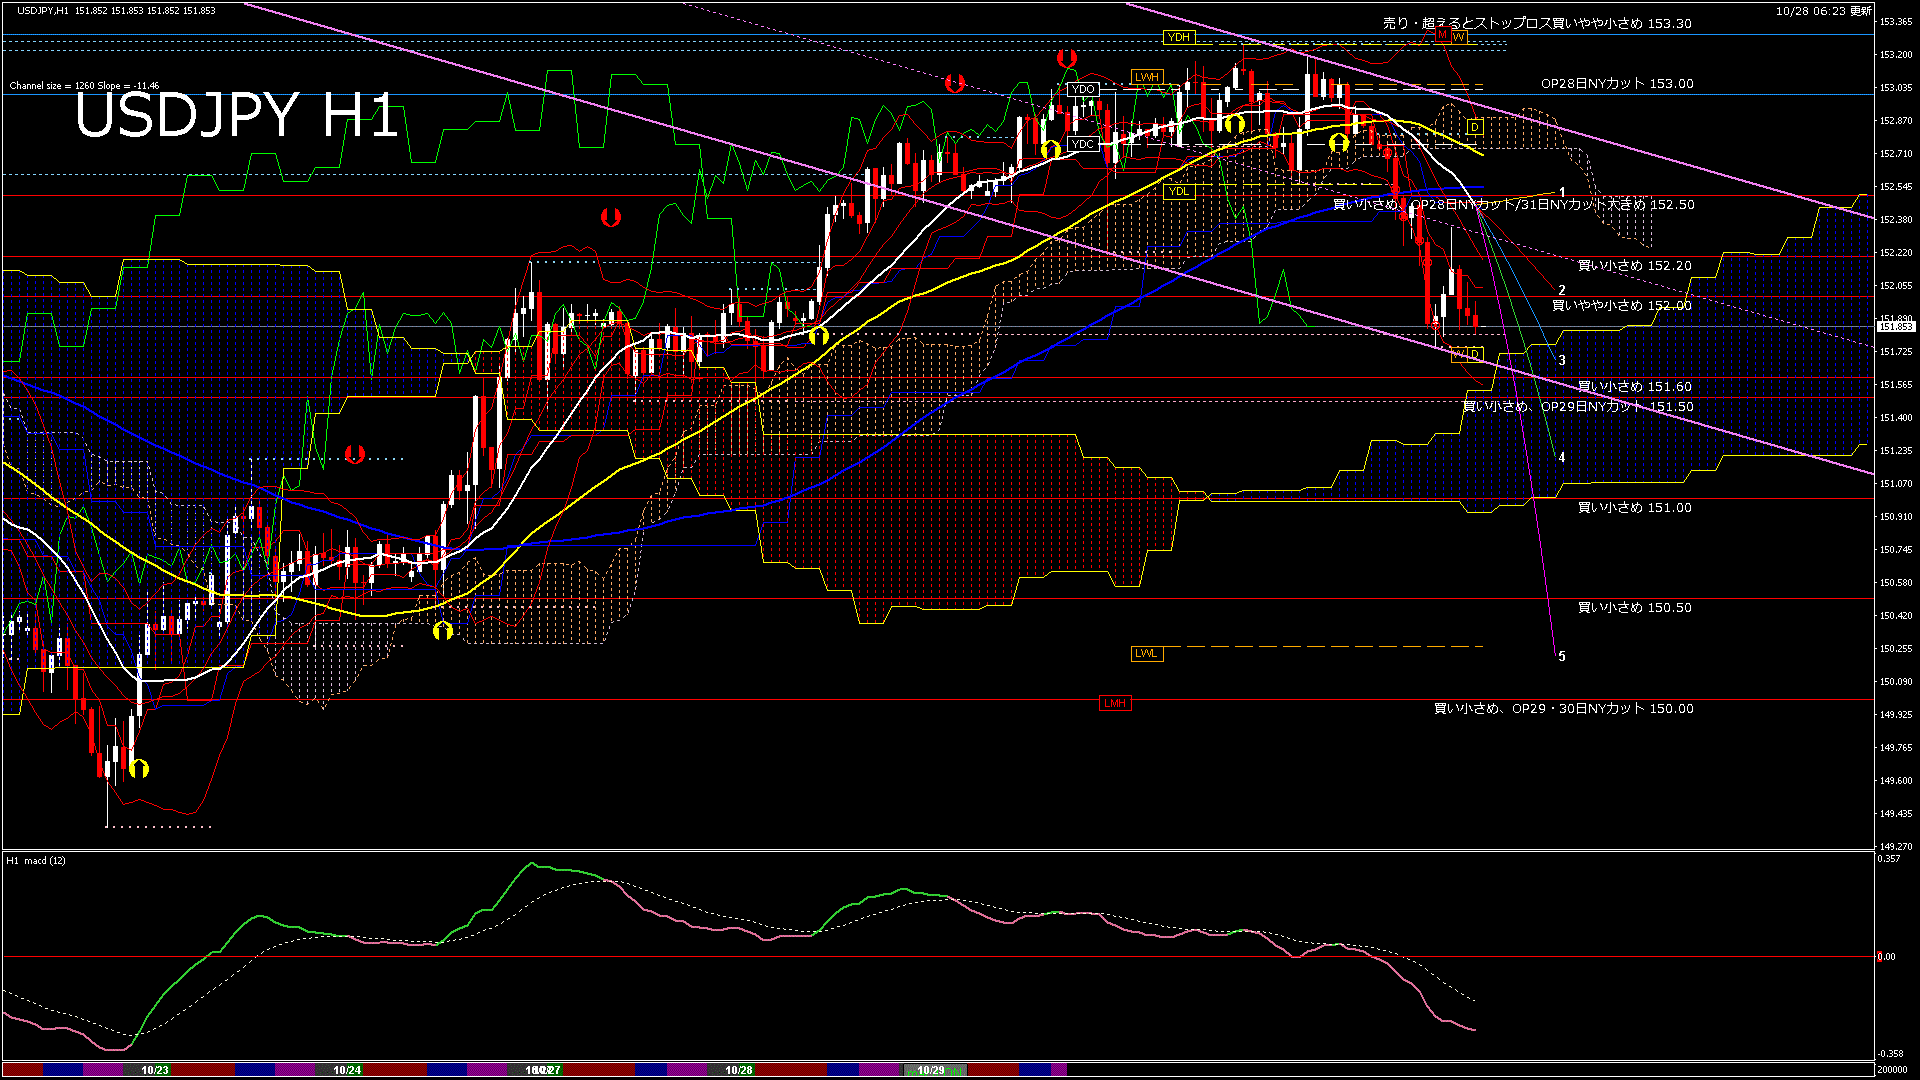1920x1080 pixels.
Task: Click the 買い小さめ 151.00 level label
Action: [1634, 508]
